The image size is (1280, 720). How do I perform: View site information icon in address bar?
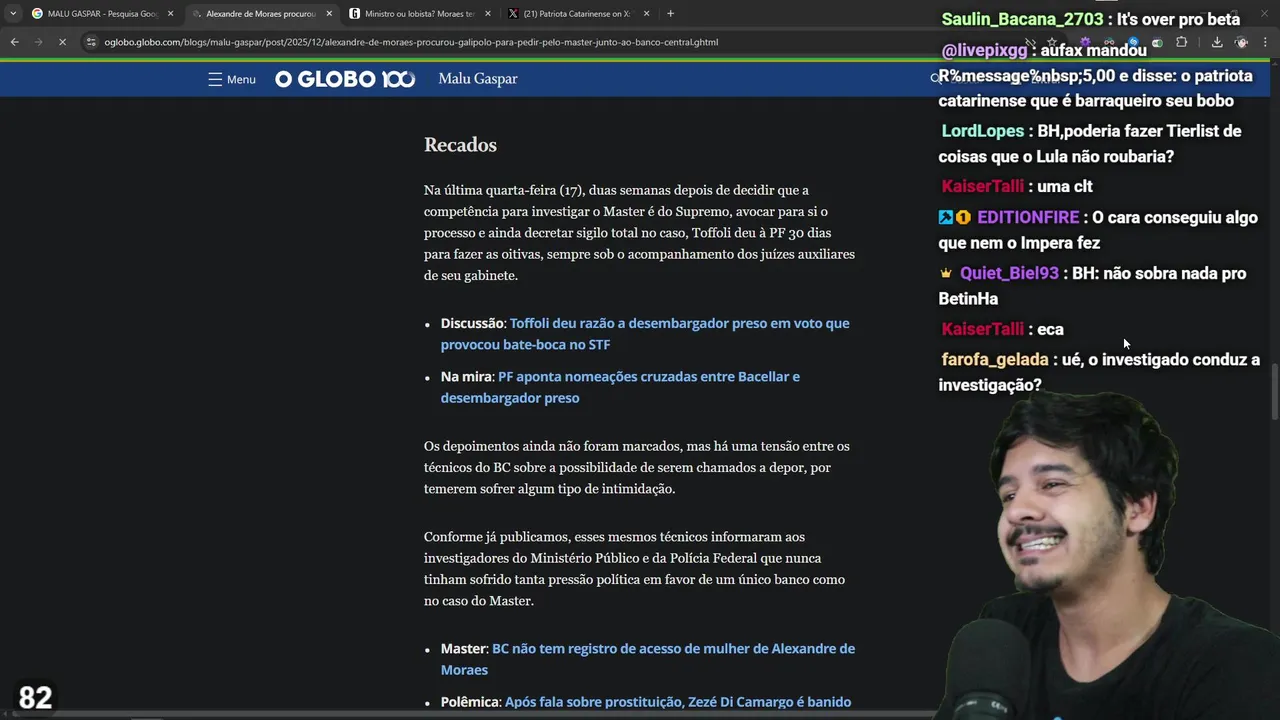92,42
